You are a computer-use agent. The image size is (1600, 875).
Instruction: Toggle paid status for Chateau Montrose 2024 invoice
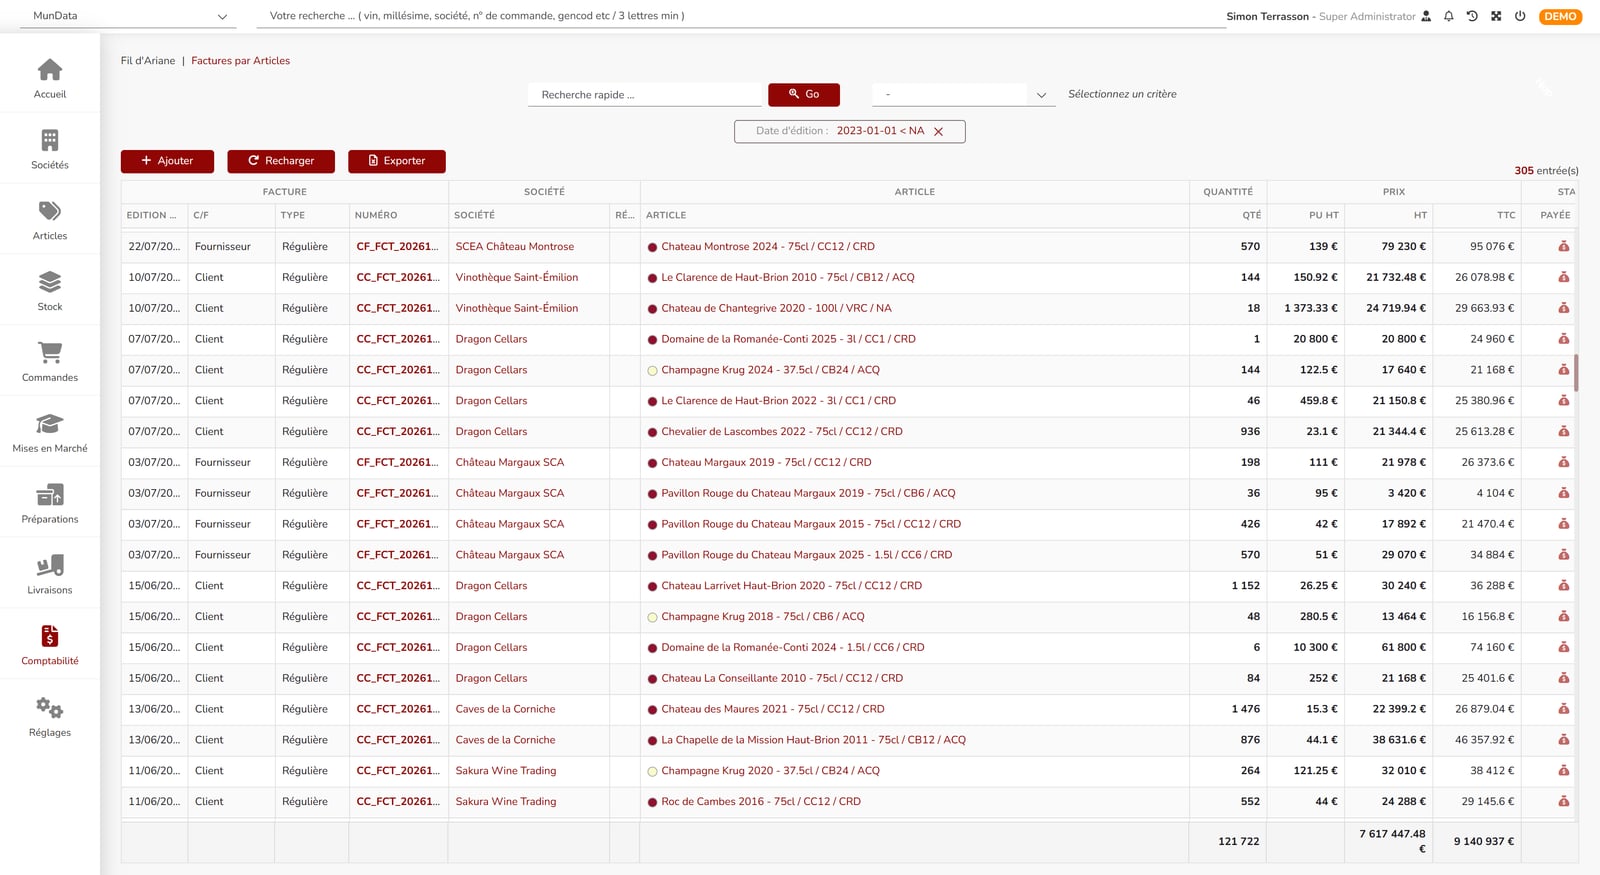pyautogui.click(x=1564, y=246)
